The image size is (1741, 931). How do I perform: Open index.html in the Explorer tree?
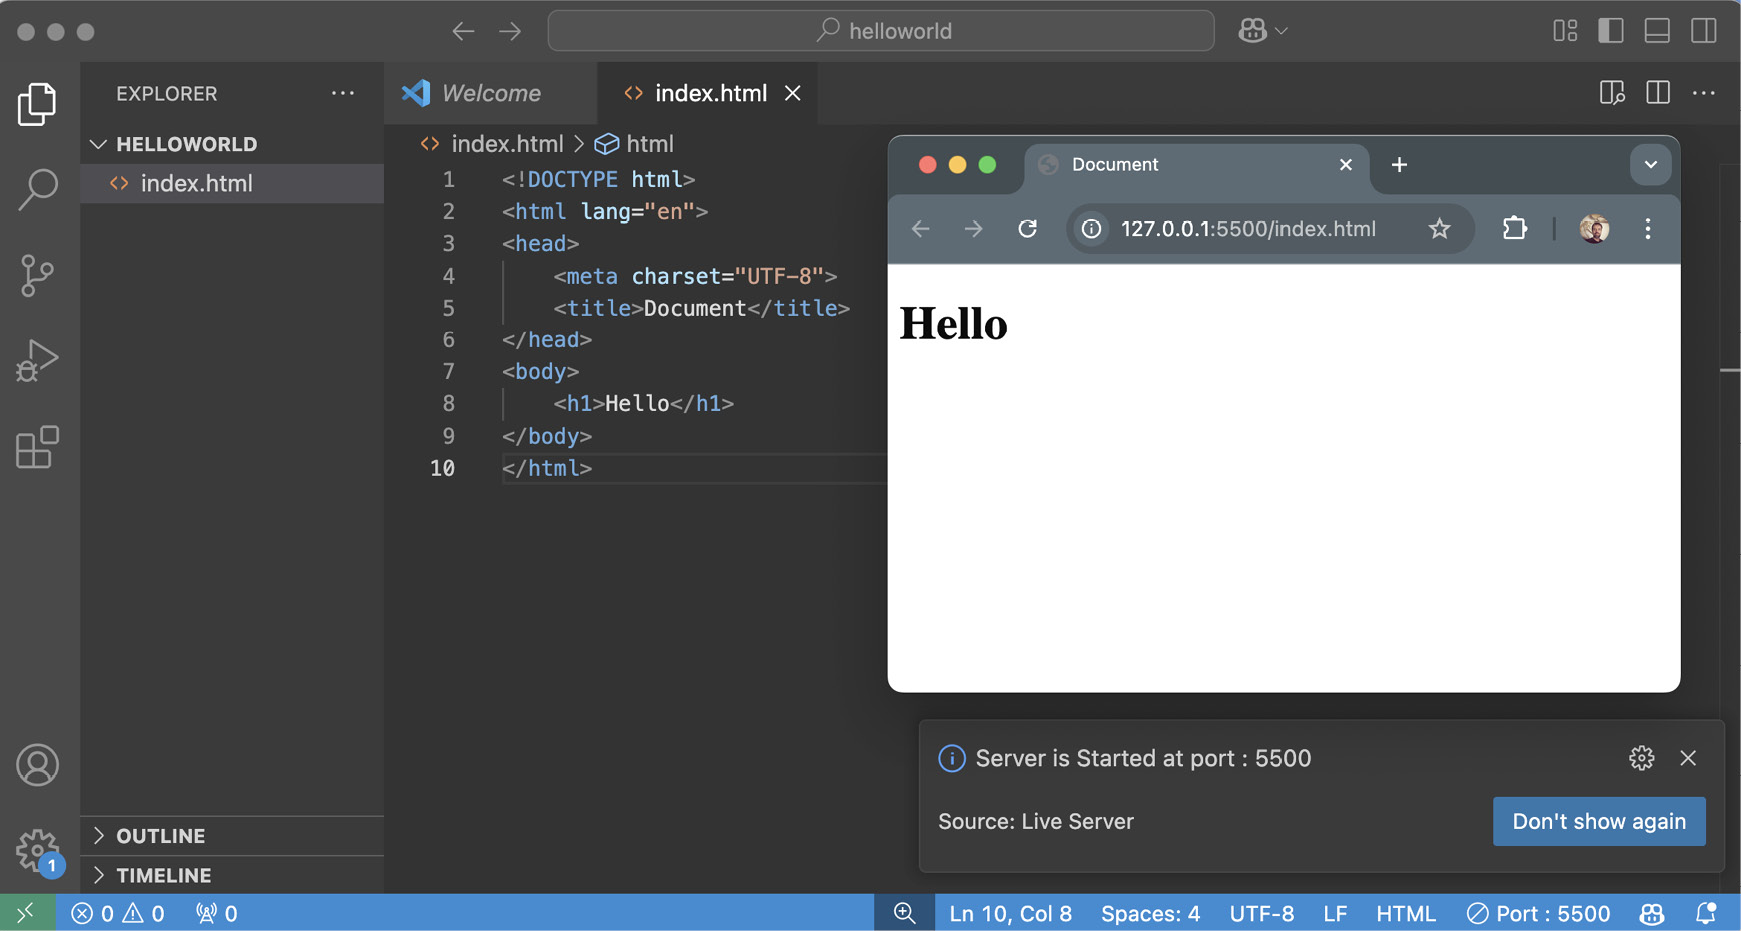232,184
